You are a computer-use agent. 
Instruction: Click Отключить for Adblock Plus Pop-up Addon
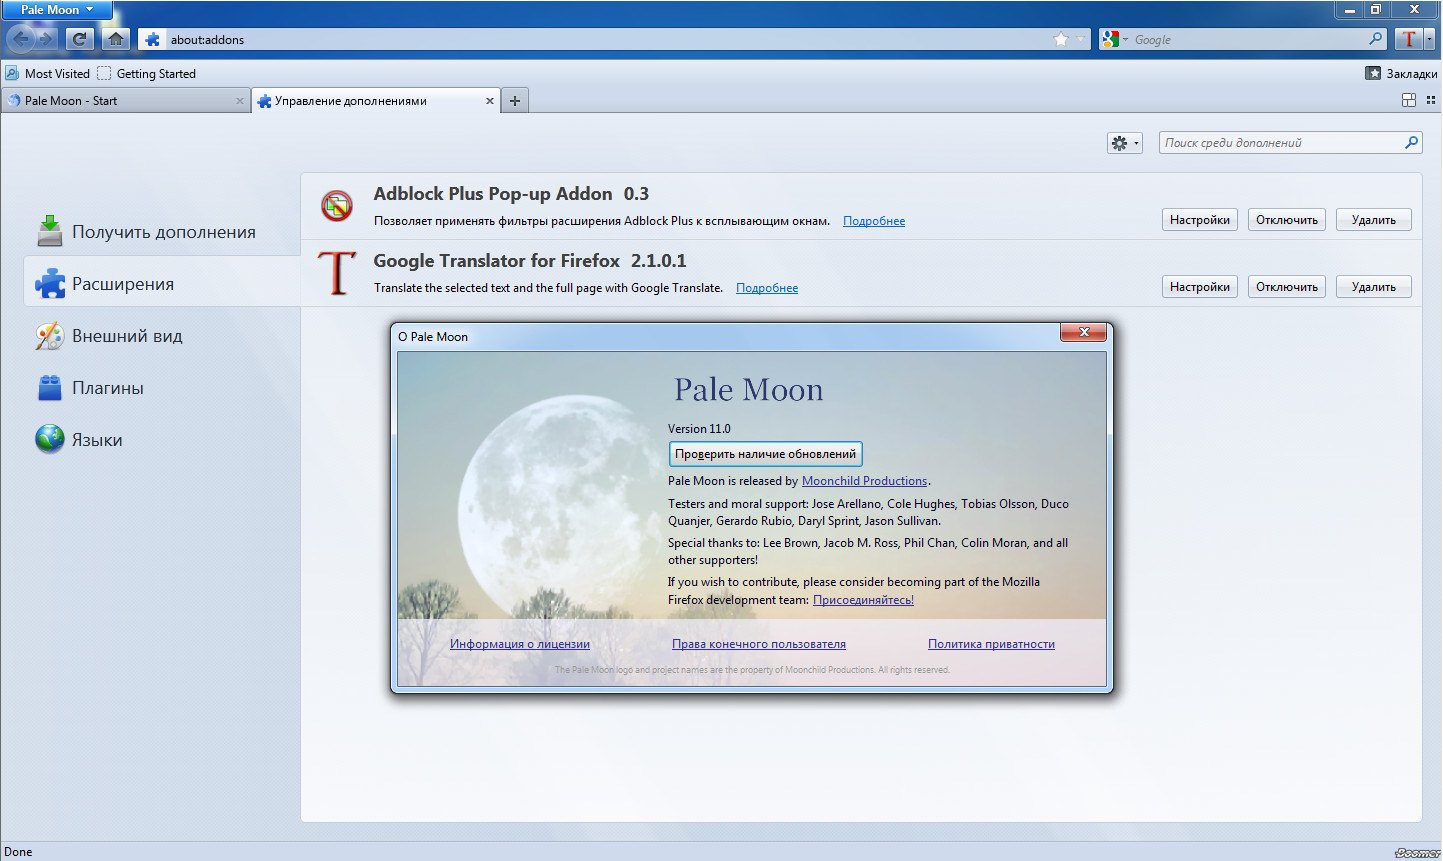(x=1287, y=220)
